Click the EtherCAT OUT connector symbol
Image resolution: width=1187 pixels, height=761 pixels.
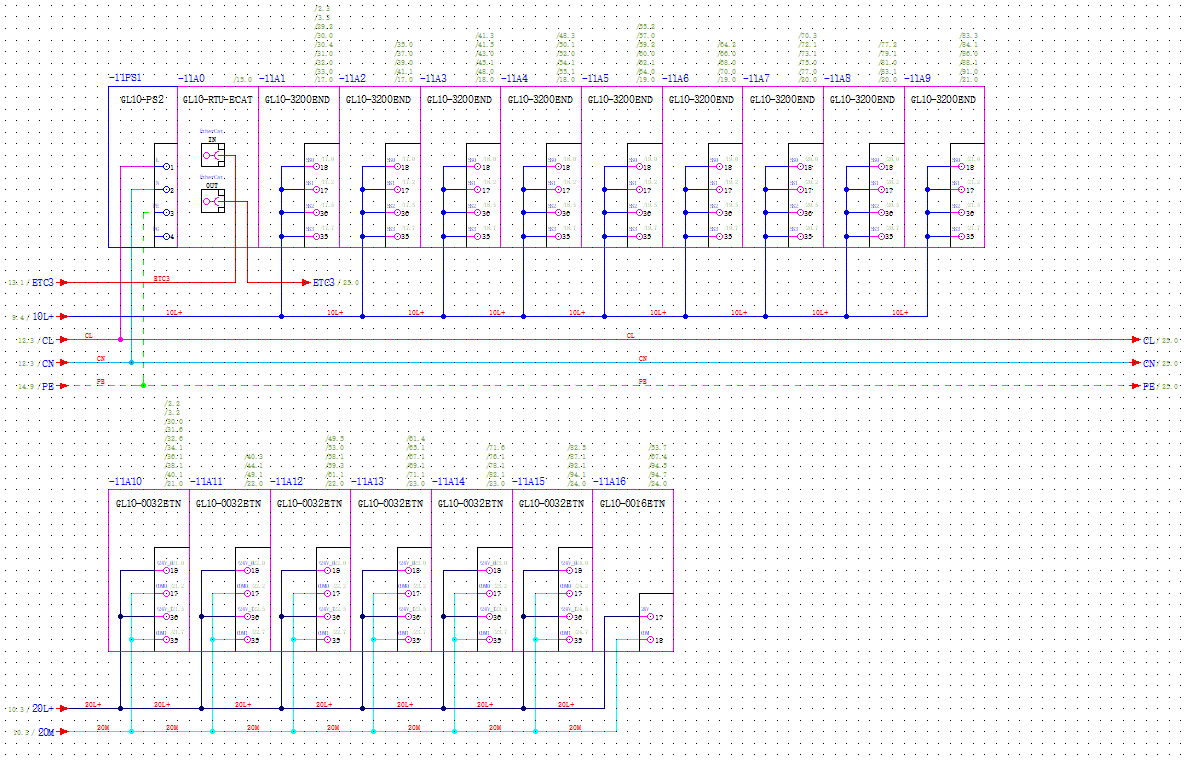click(x=213, y=201)
